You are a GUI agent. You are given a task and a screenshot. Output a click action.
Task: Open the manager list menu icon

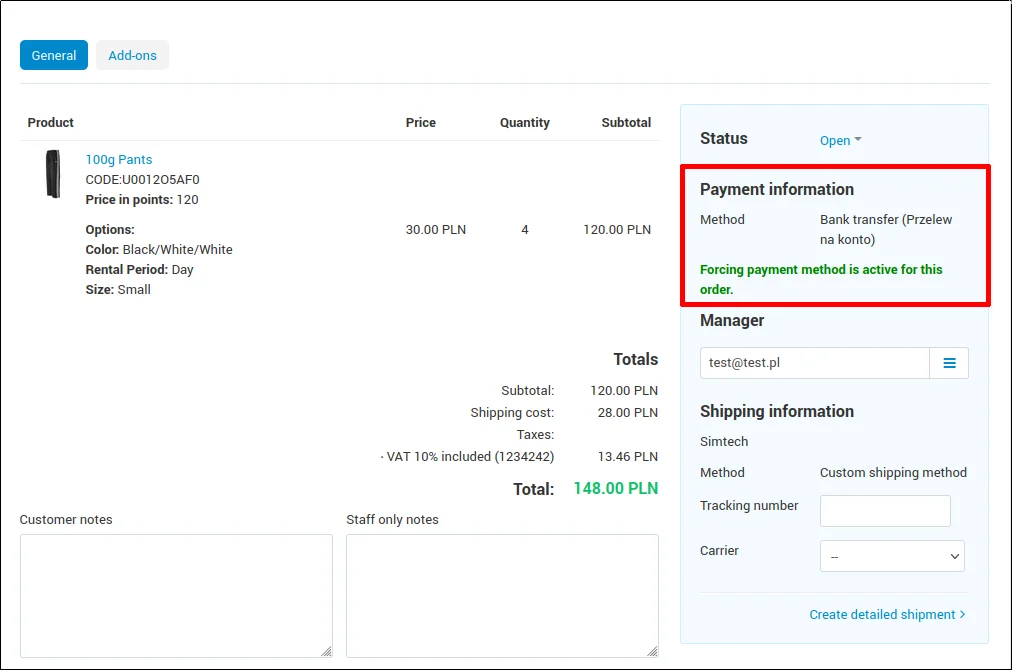[x=949, y=363]
